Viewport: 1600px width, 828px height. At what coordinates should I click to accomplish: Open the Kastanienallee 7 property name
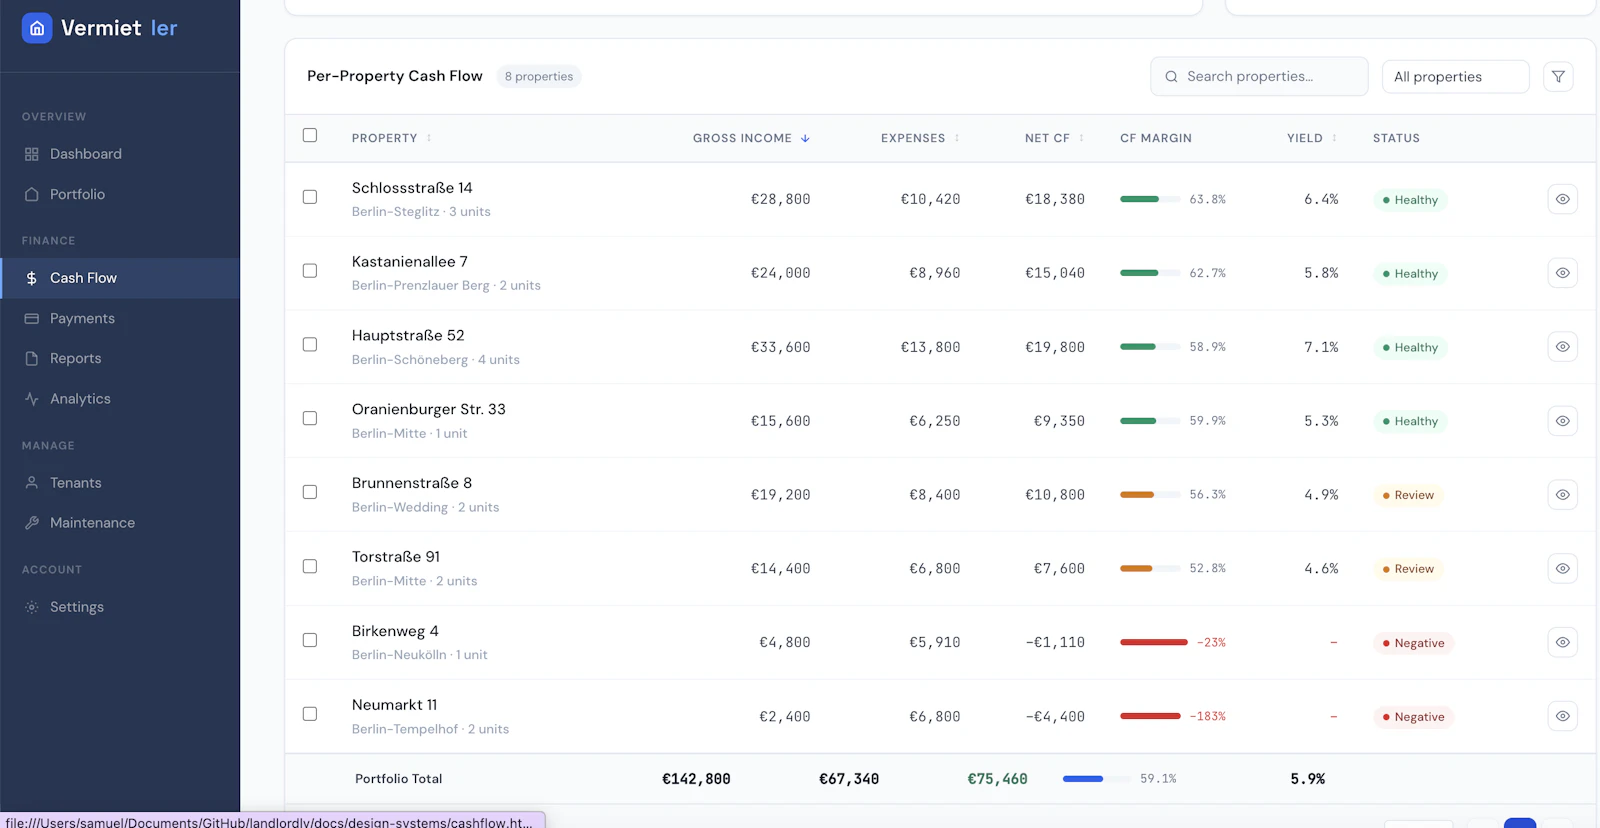[410, 262]
